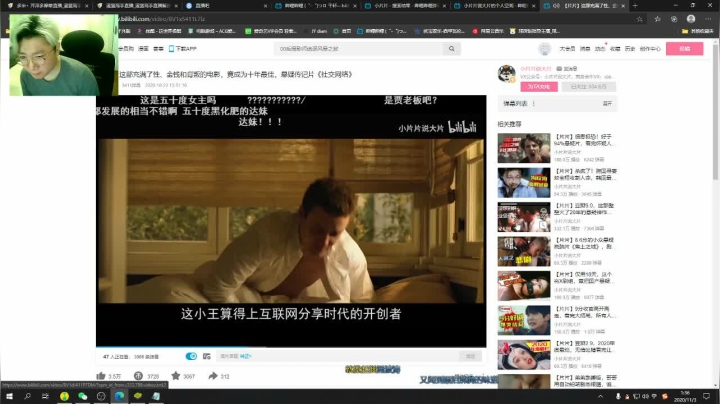Click the pink 为TA充电 button
The height and width of the screenshot is (404, 720).
click(539, 87)
